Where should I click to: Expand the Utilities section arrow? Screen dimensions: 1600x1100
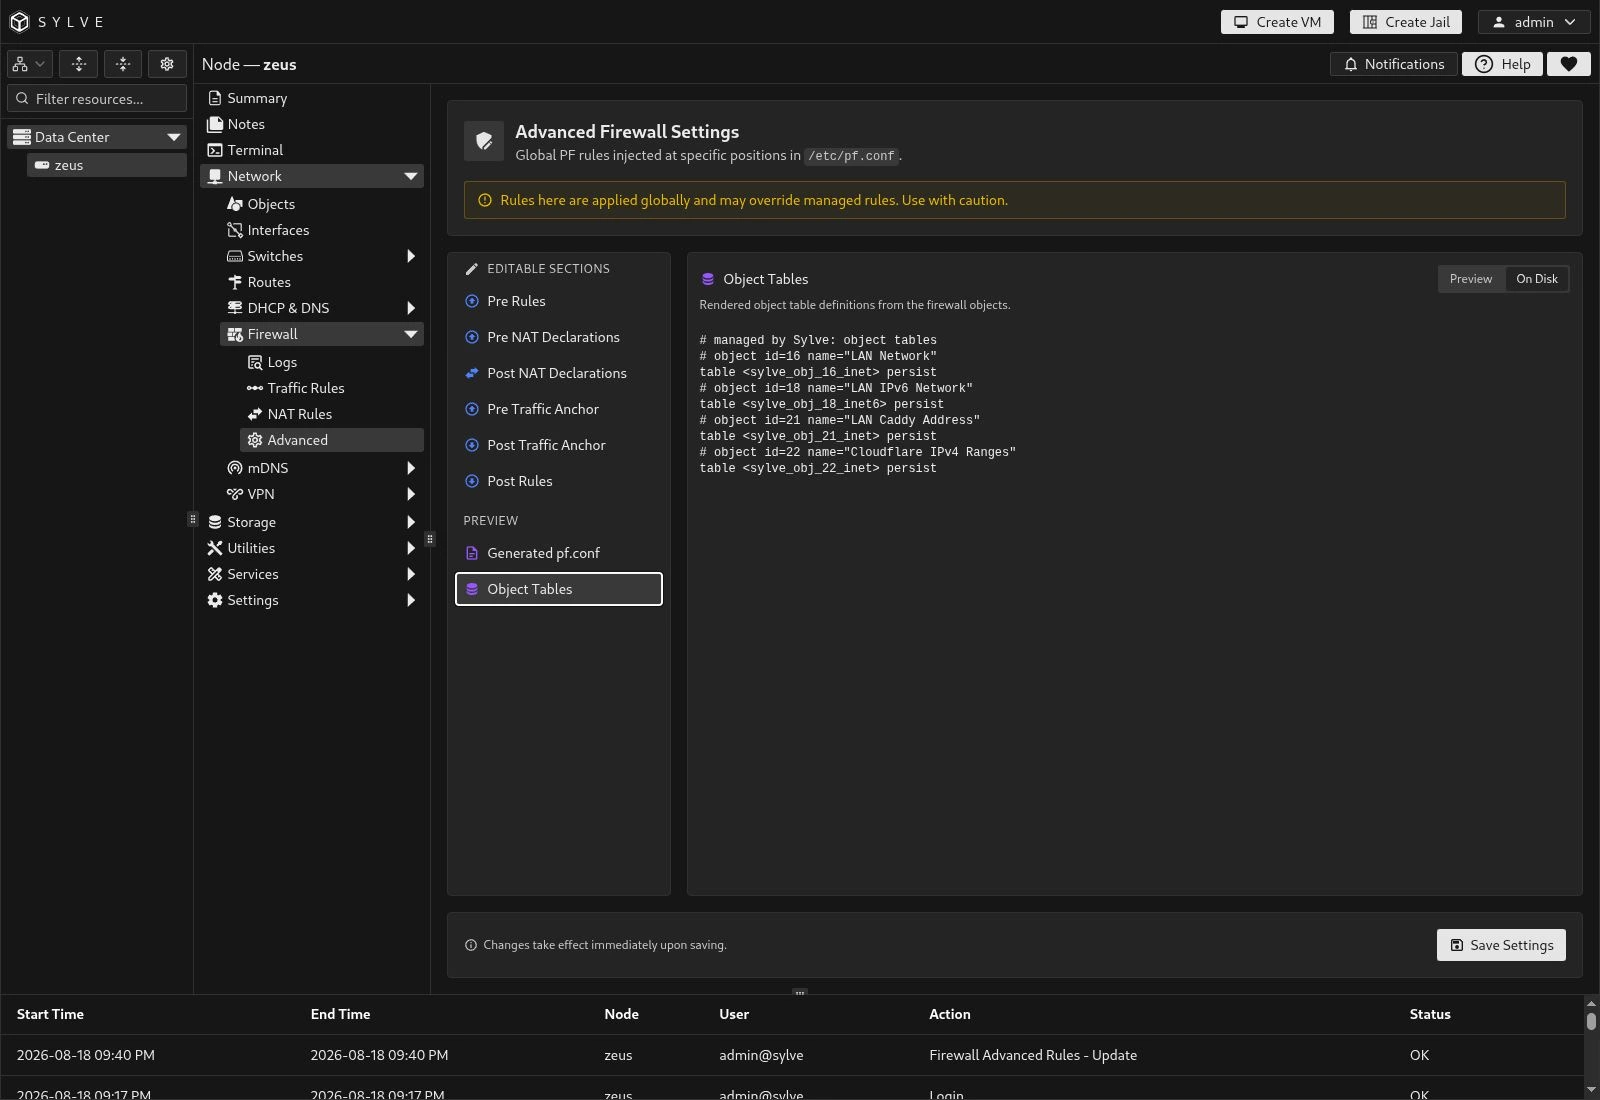(410, 548)
